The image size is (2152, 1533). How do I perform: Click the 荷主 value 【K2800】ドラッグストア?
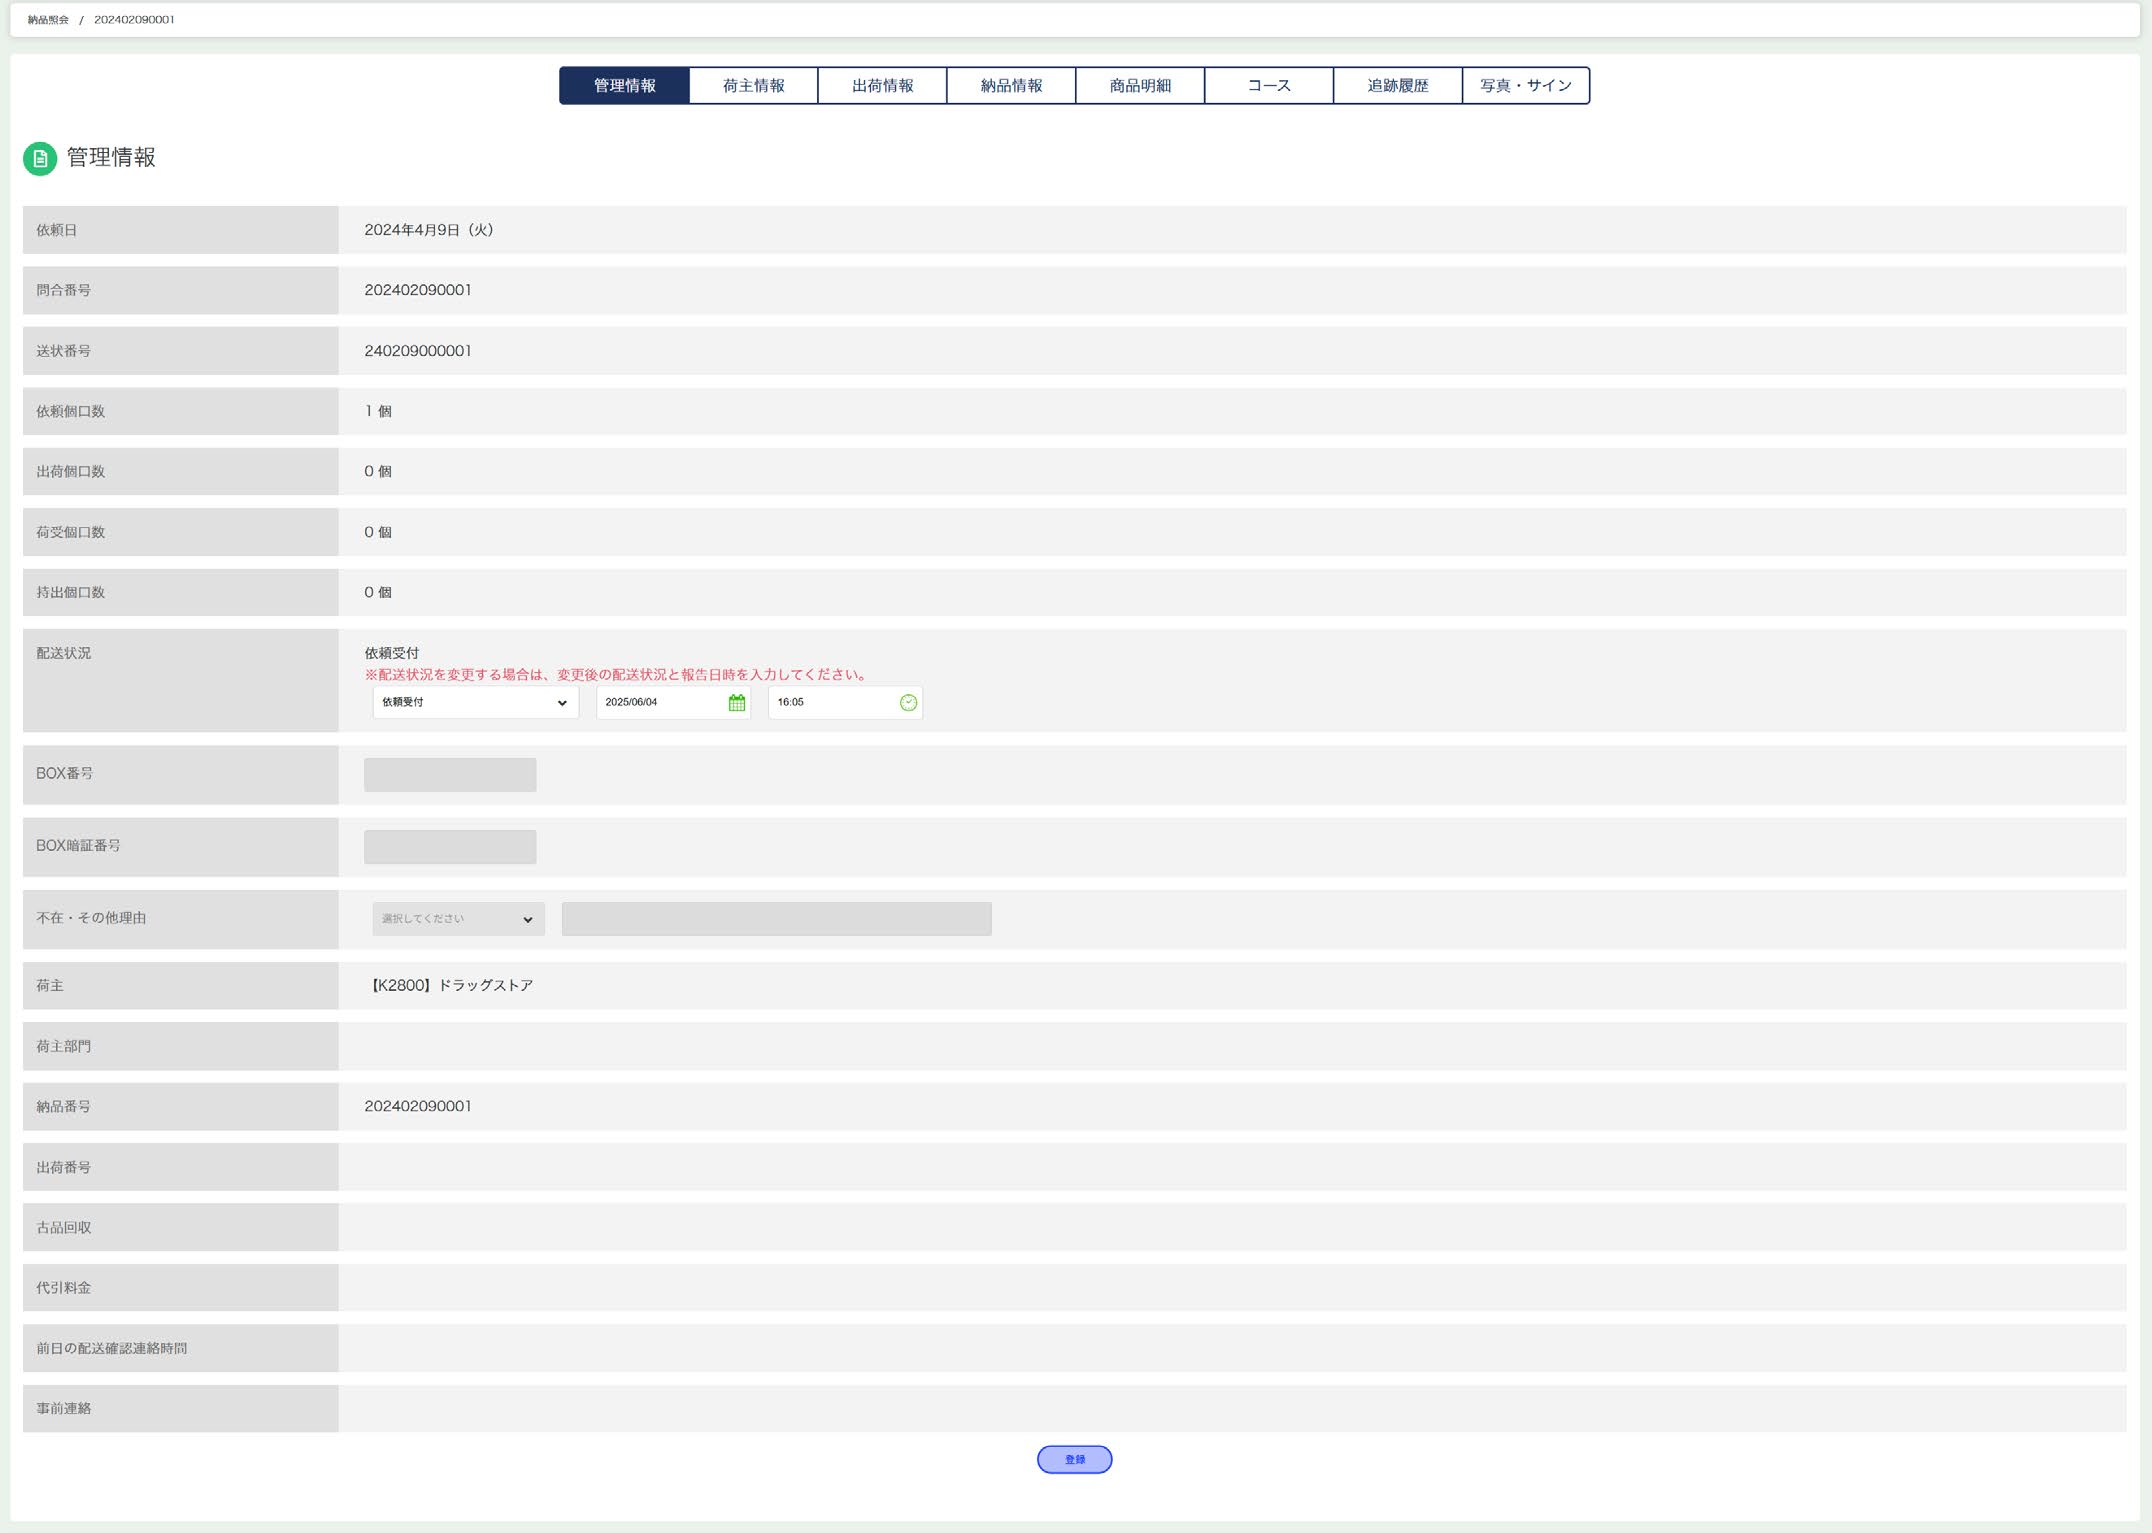point(449,985)
